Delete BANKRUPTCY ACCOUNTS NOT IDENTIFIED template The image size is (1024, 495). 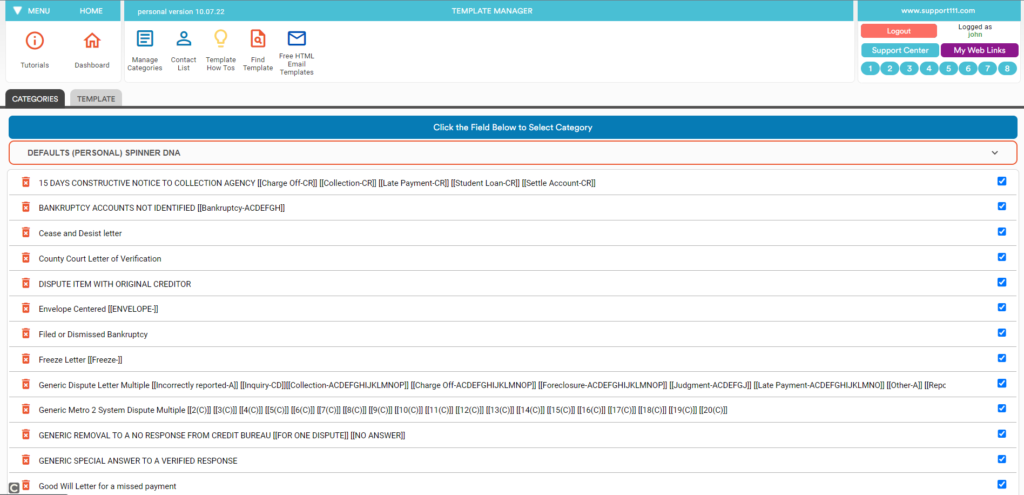[26, 207]
